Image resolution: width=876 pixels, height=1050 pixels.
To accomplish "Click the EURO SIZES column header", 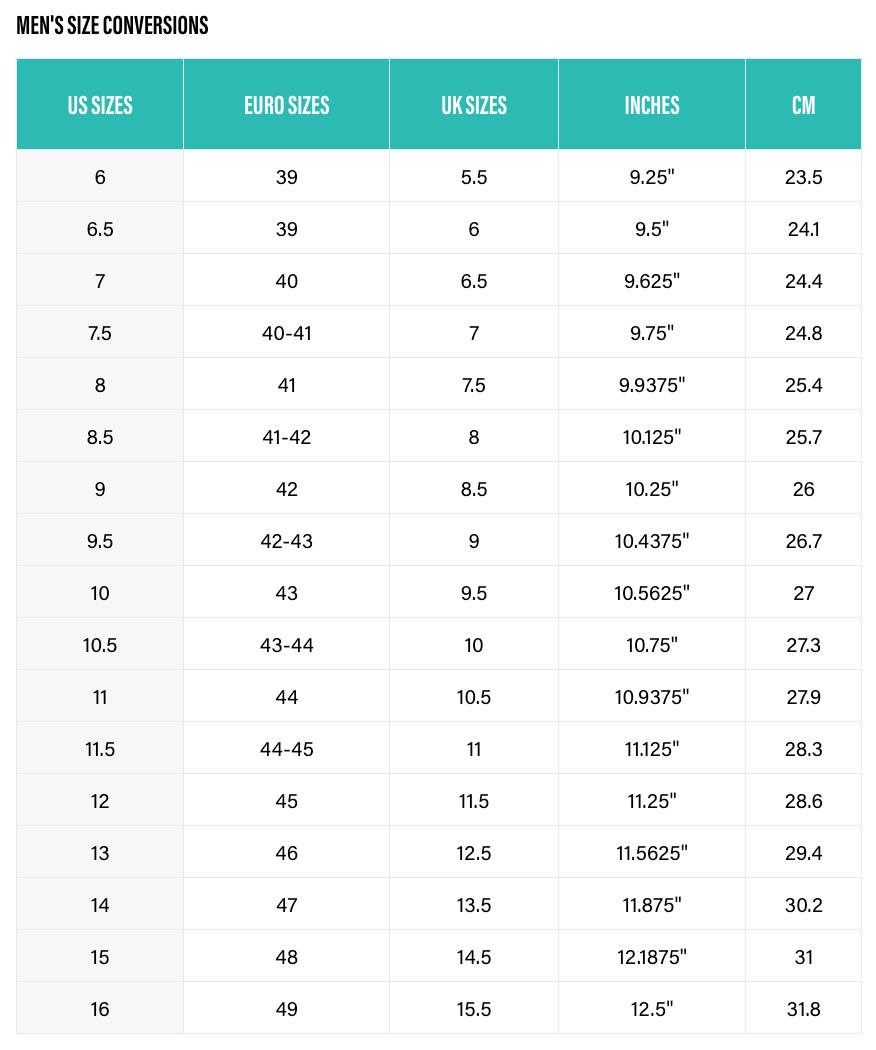I will (286, 105).
